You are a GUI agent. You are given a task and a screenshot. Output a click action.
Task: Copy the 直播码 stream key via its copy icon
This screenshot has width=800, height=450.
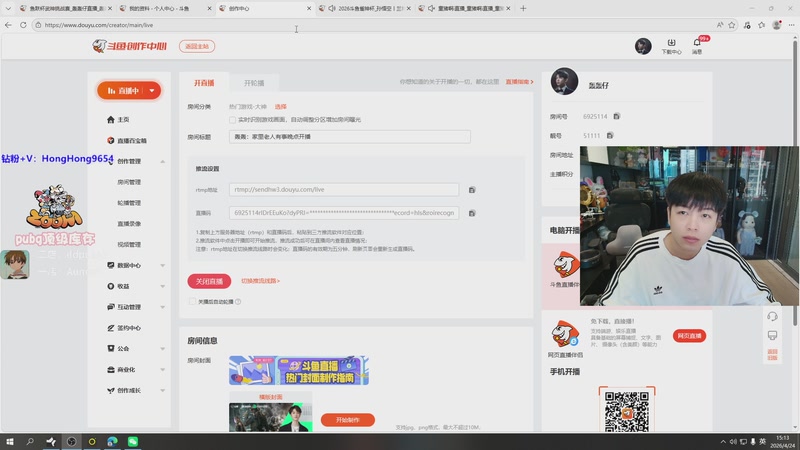point(472,212)
